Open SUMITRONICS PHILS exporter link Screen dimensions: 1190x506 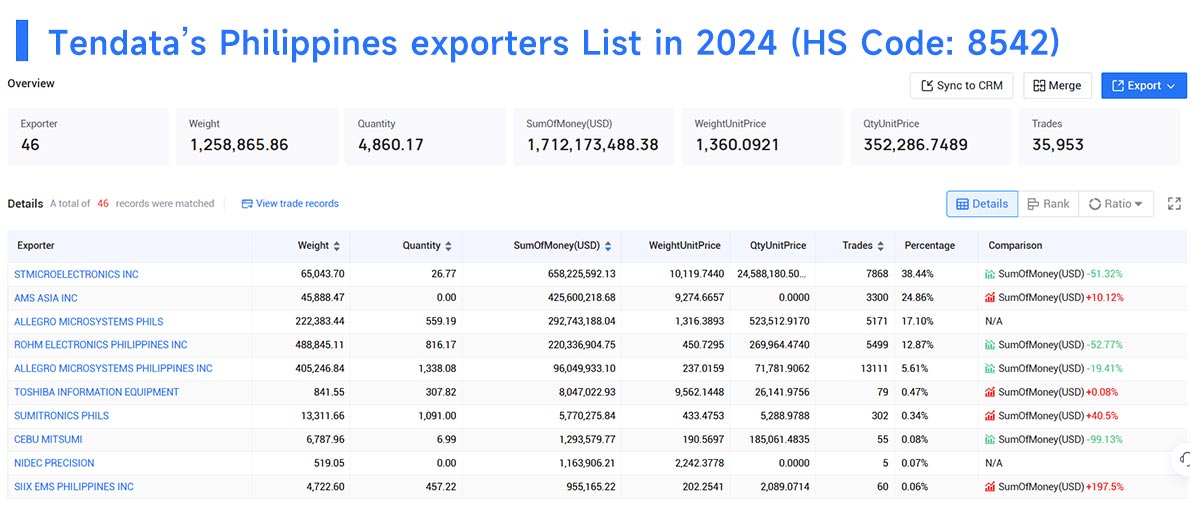pyautogui.click(x=61, y=415)
